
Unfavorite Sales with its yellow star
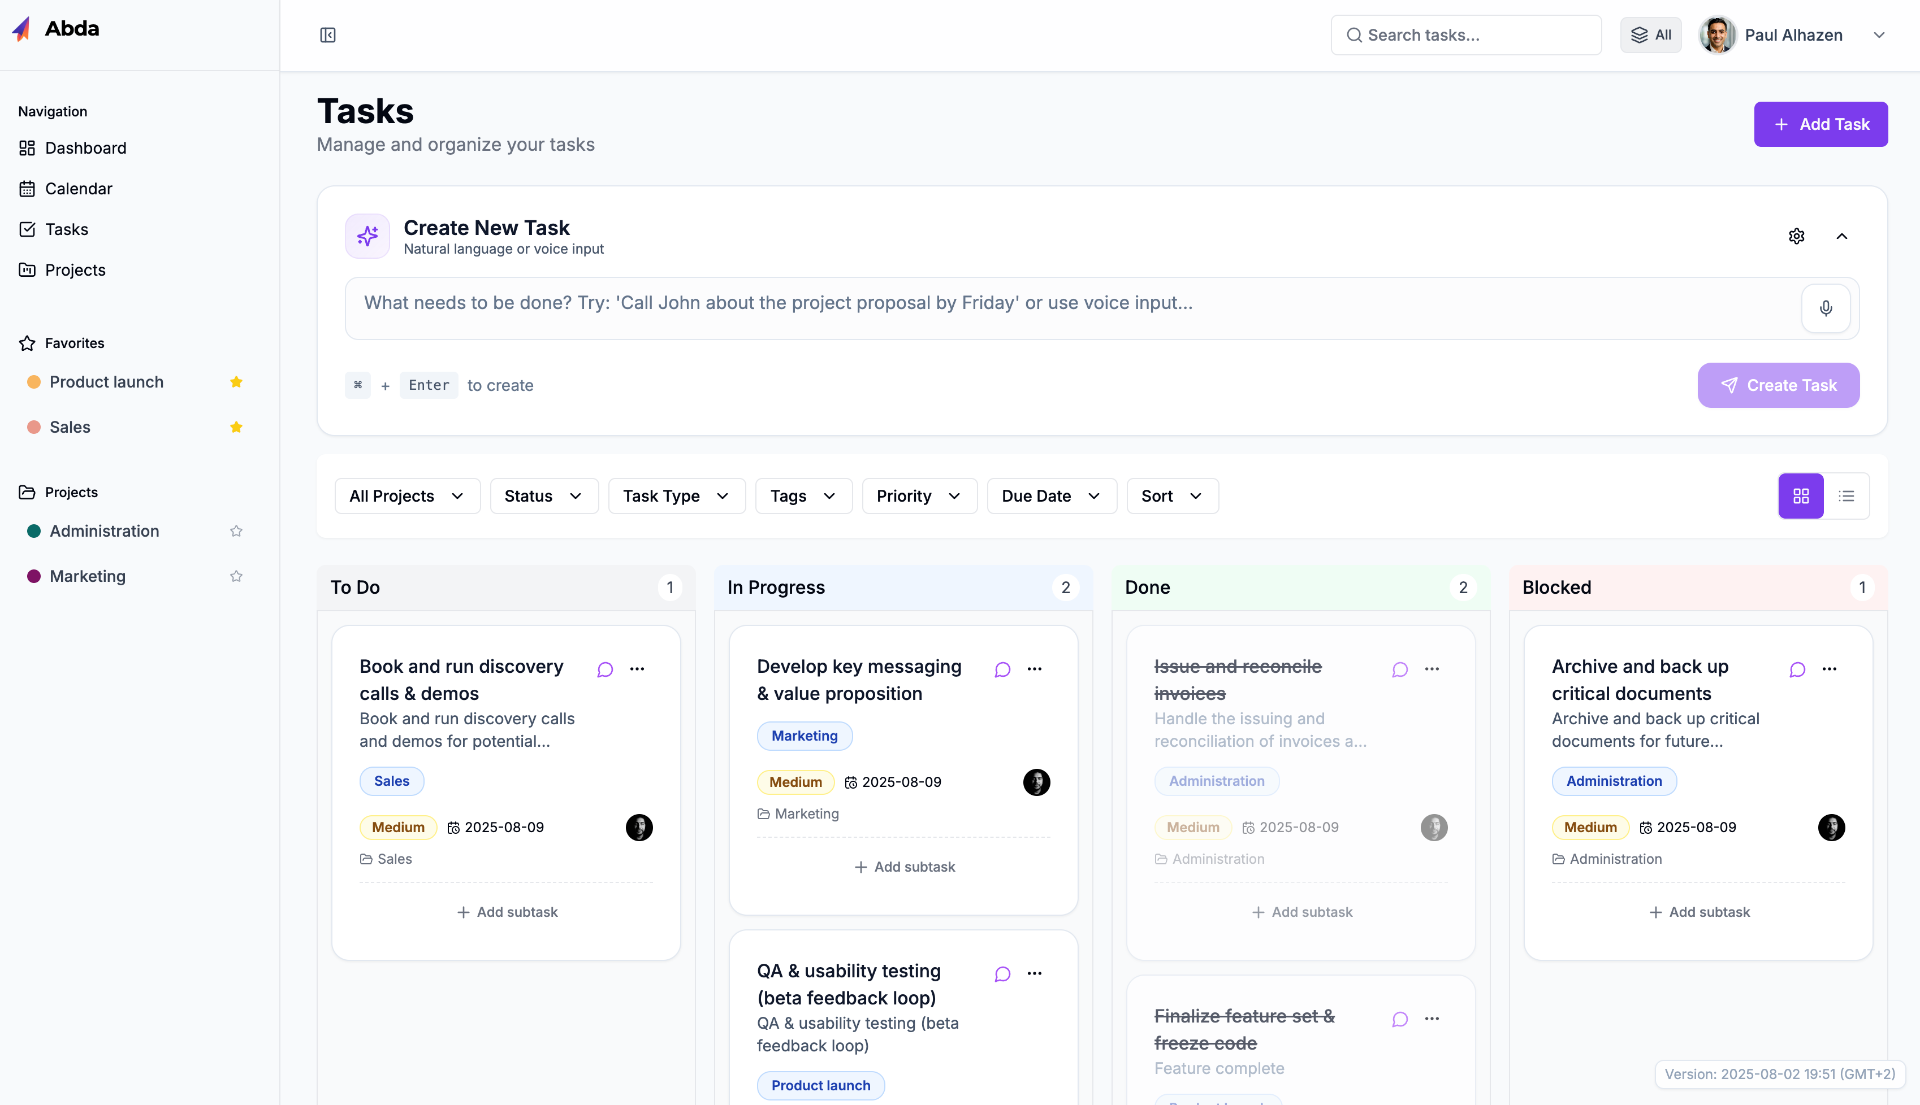point(236,427)
